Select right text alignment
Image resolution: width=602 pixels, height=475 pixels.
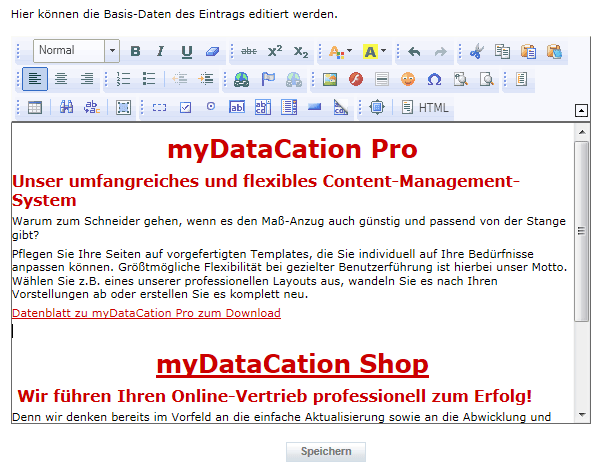pyautogui.click(x=87, y=79)
